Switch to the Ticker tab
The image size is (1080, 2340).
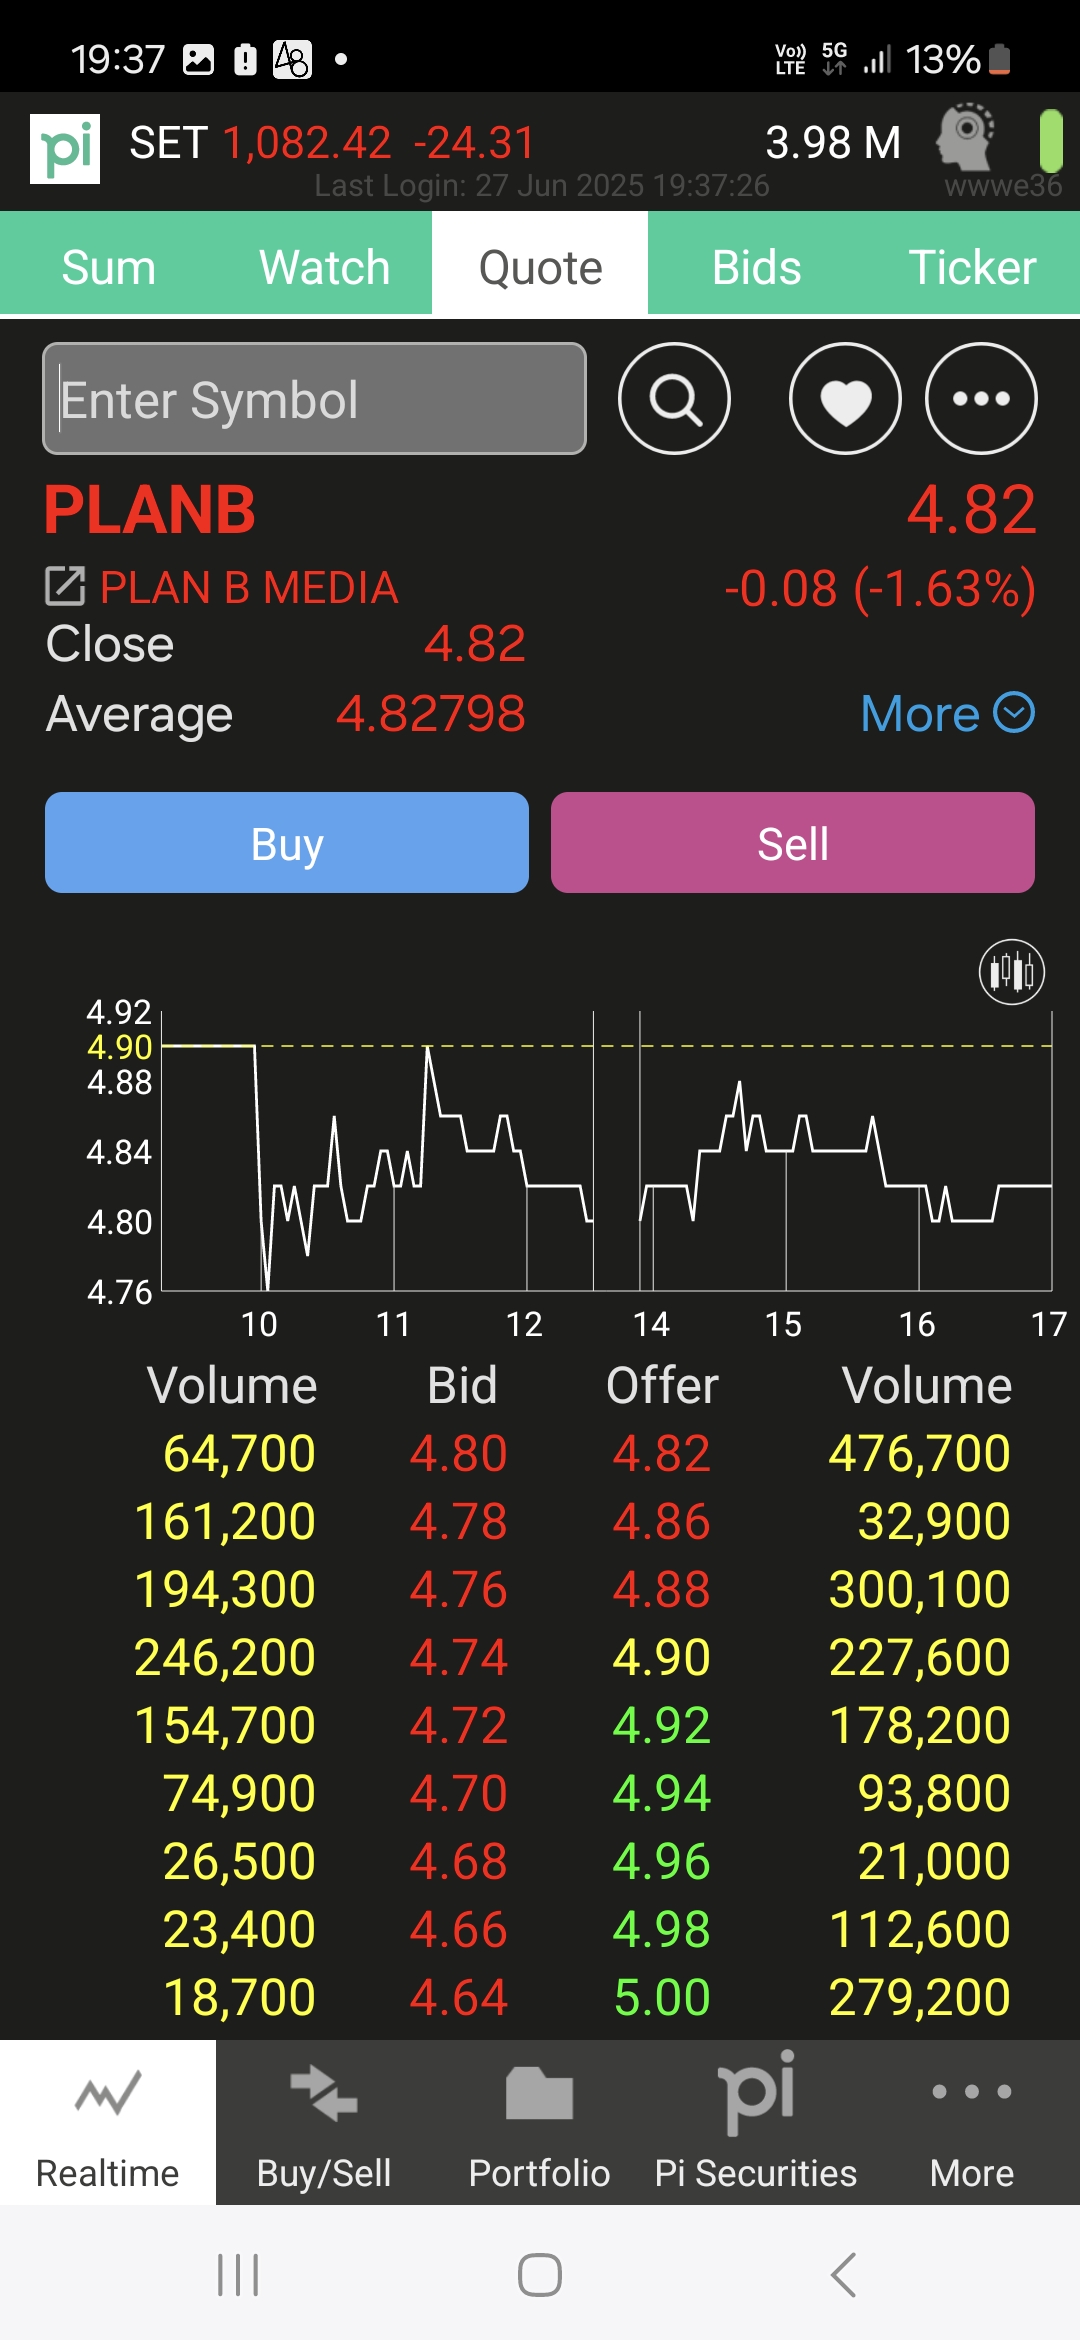(972, 266)
